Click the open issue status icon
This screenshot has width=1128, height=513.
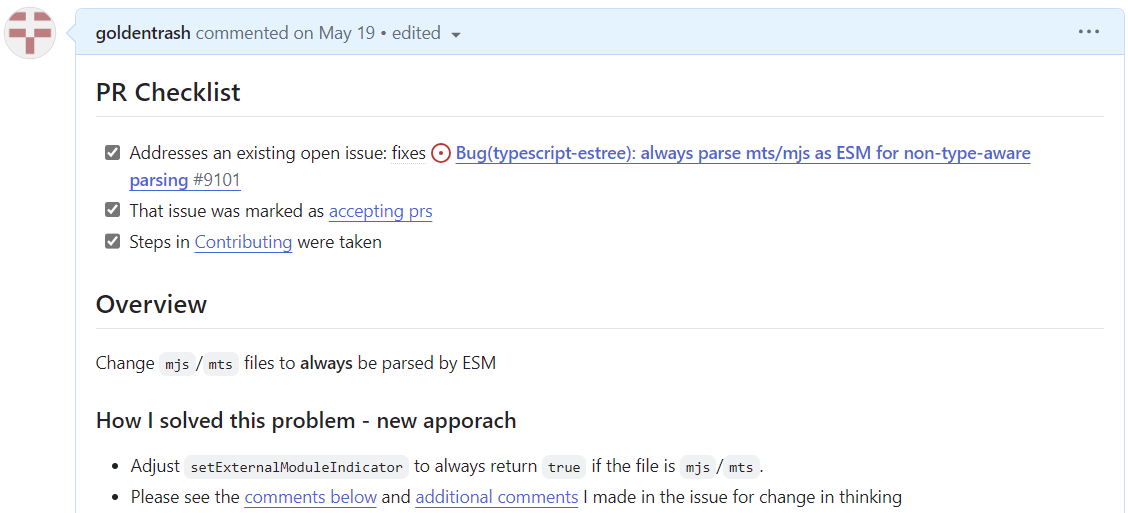pyautogui.click(x=441, y=153)
